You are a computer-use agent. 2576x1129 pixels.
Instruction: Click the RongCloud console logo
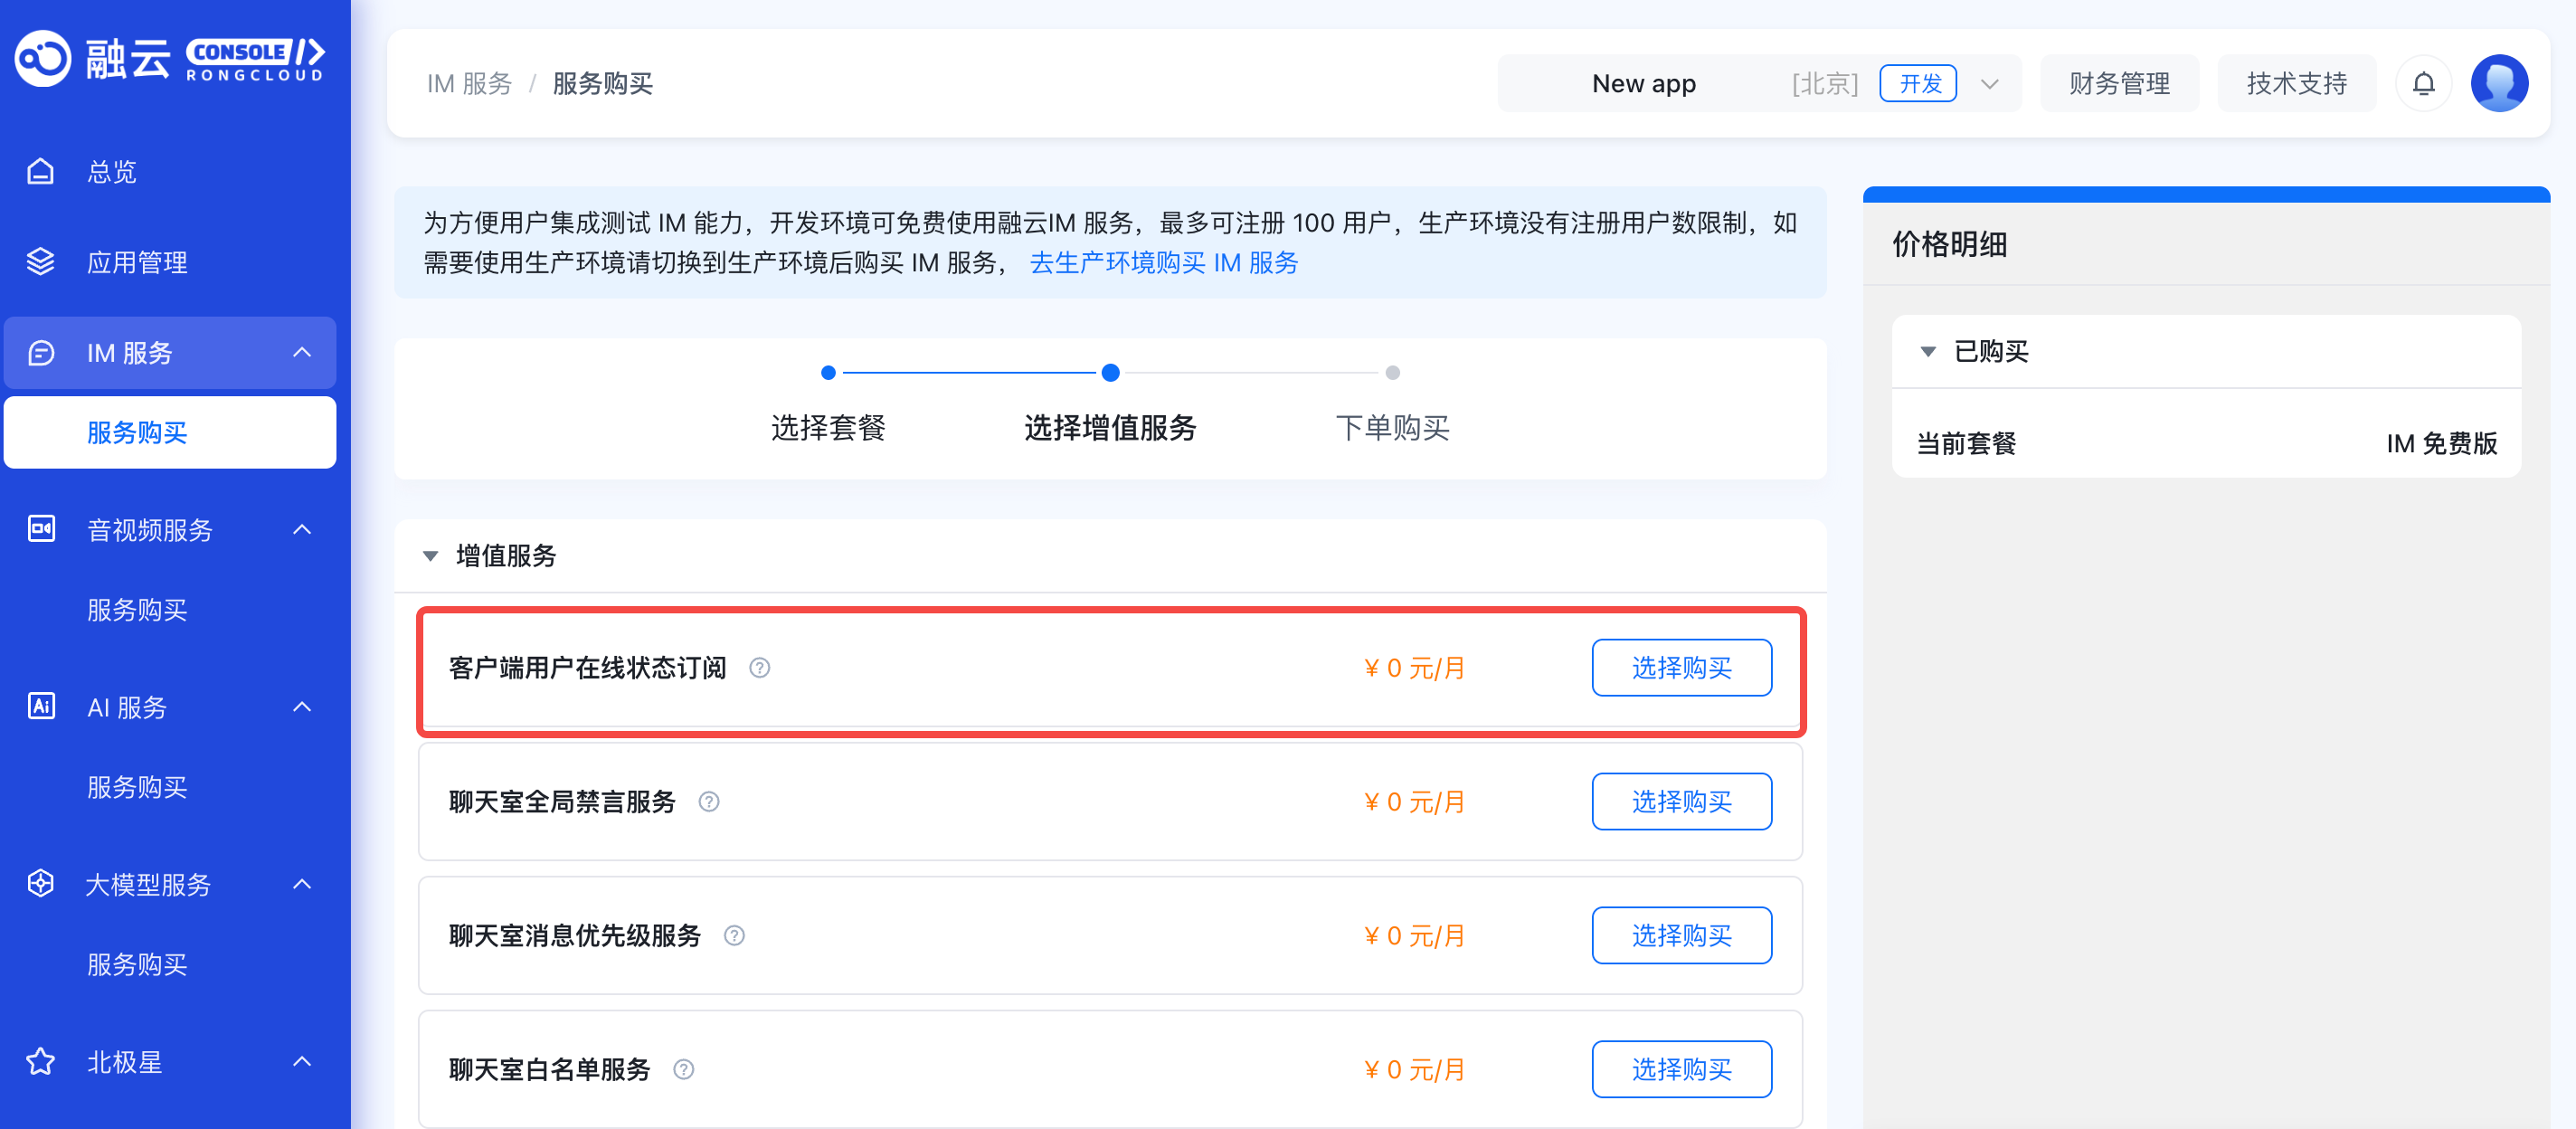169,58
